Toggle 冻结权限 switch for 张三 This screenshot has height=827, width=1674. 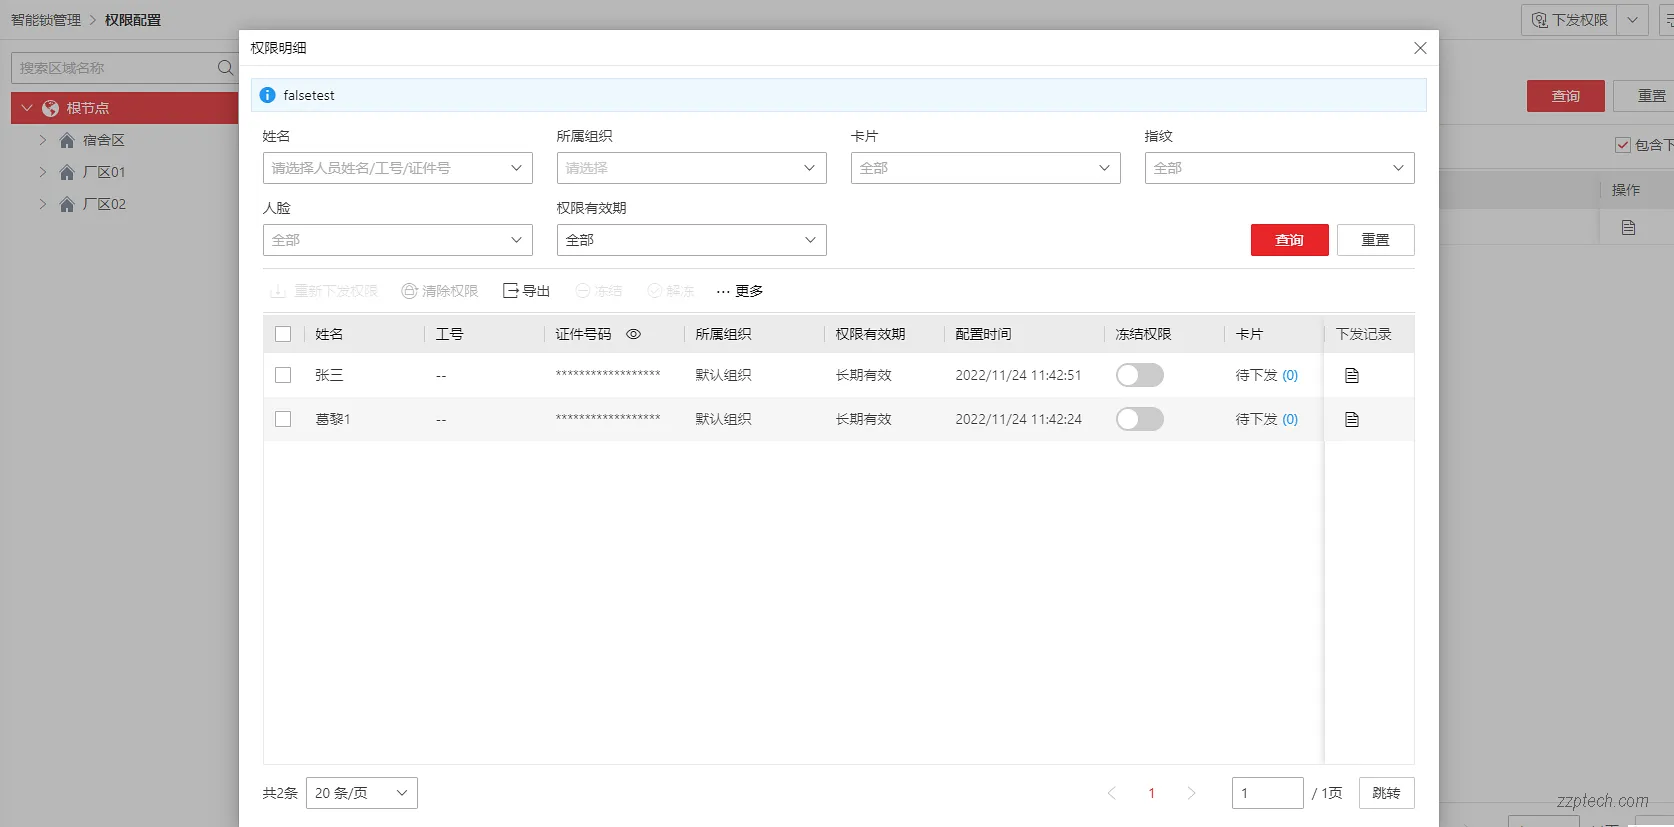(x=1139, y=375)
